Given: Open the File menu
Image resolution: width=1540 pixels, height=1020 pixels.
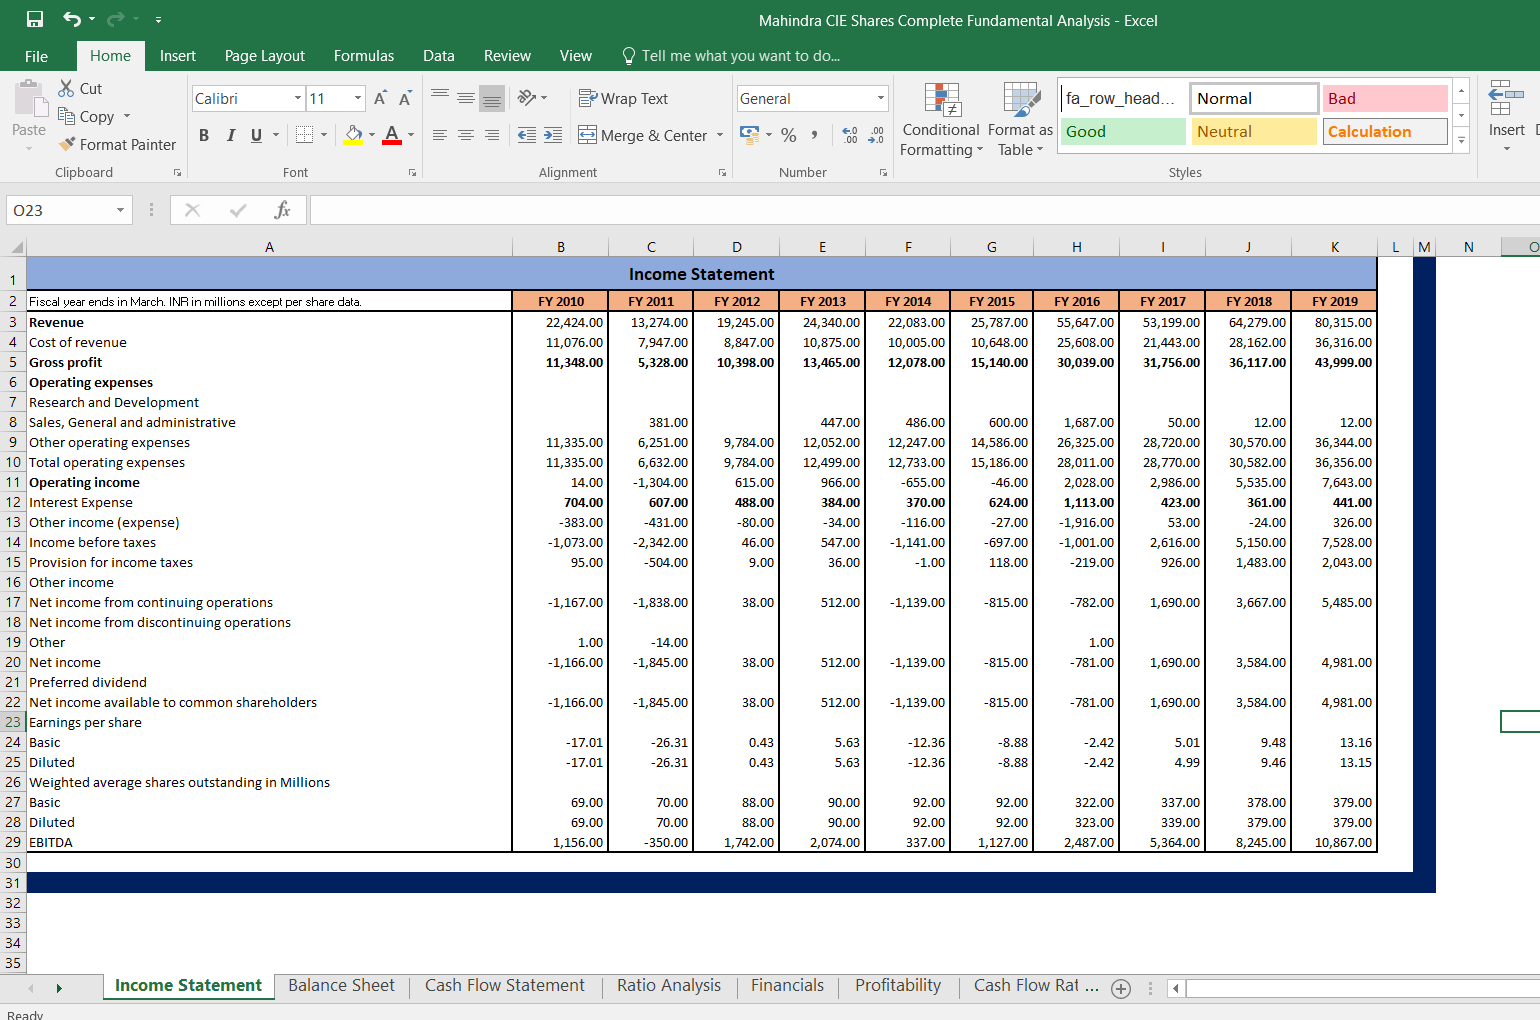Looking at the screenshot, I should coord(36,56).
